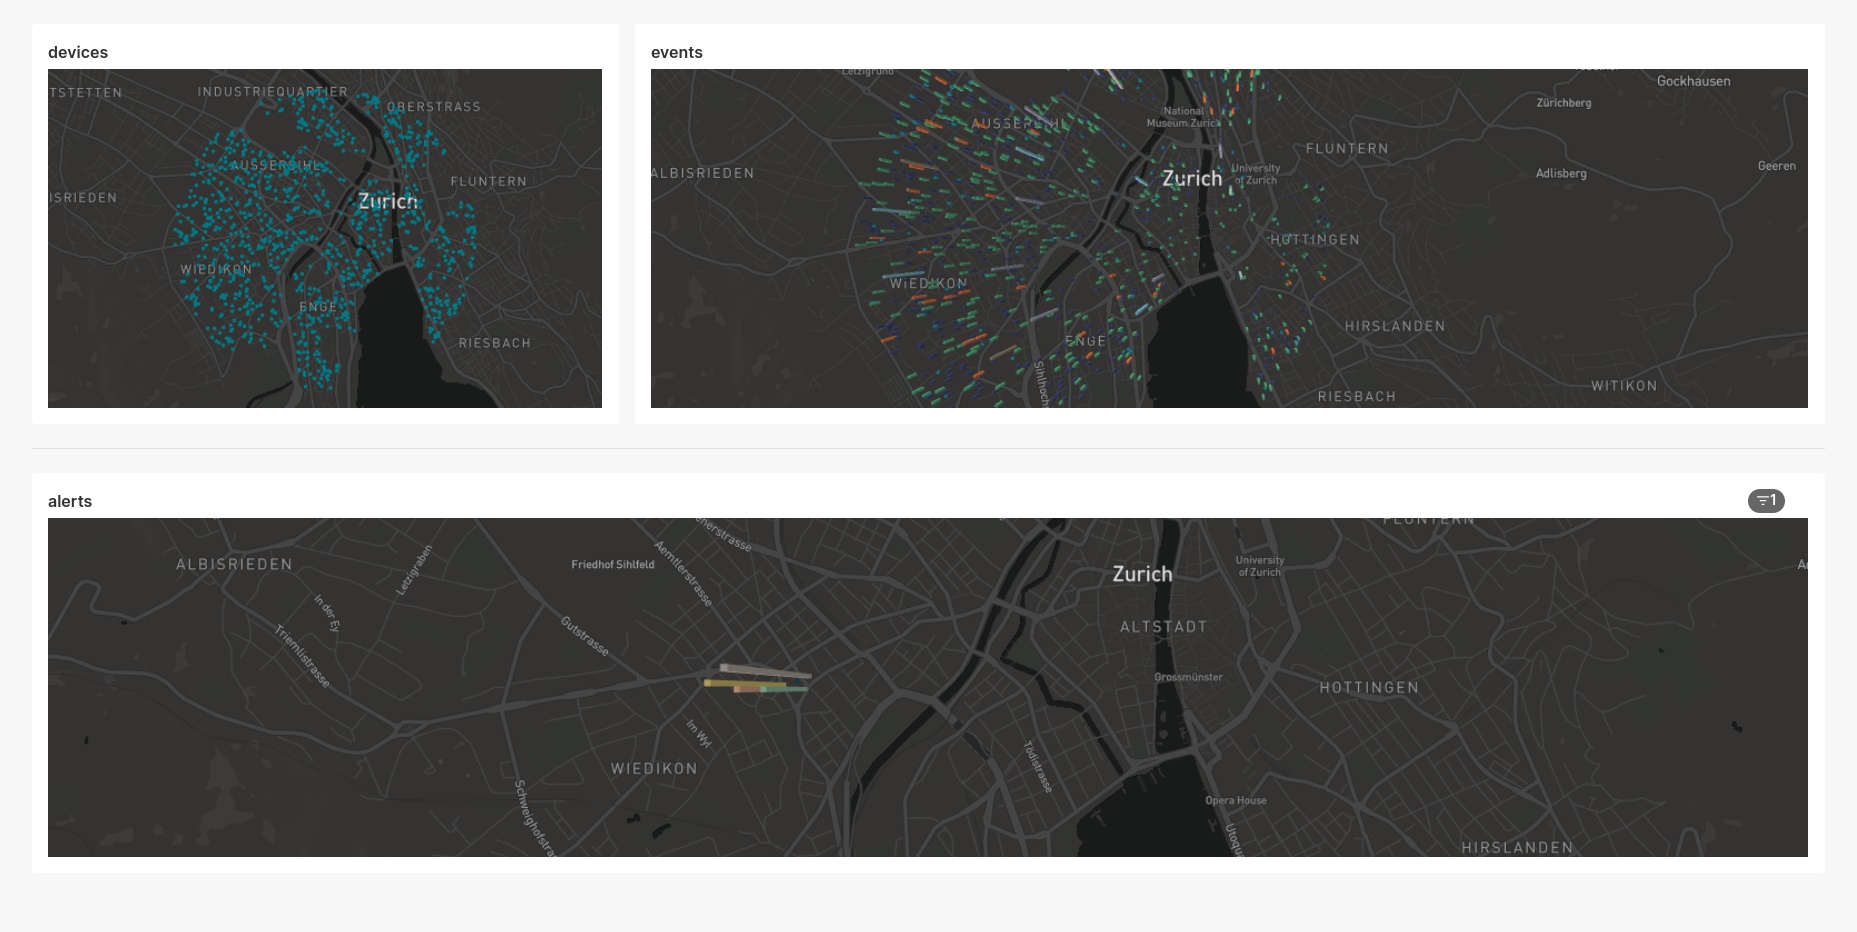Screen dimensions: 1857x932
Task: Open the filter badge on the alerts panel
Action: [x=1766, y=500]
